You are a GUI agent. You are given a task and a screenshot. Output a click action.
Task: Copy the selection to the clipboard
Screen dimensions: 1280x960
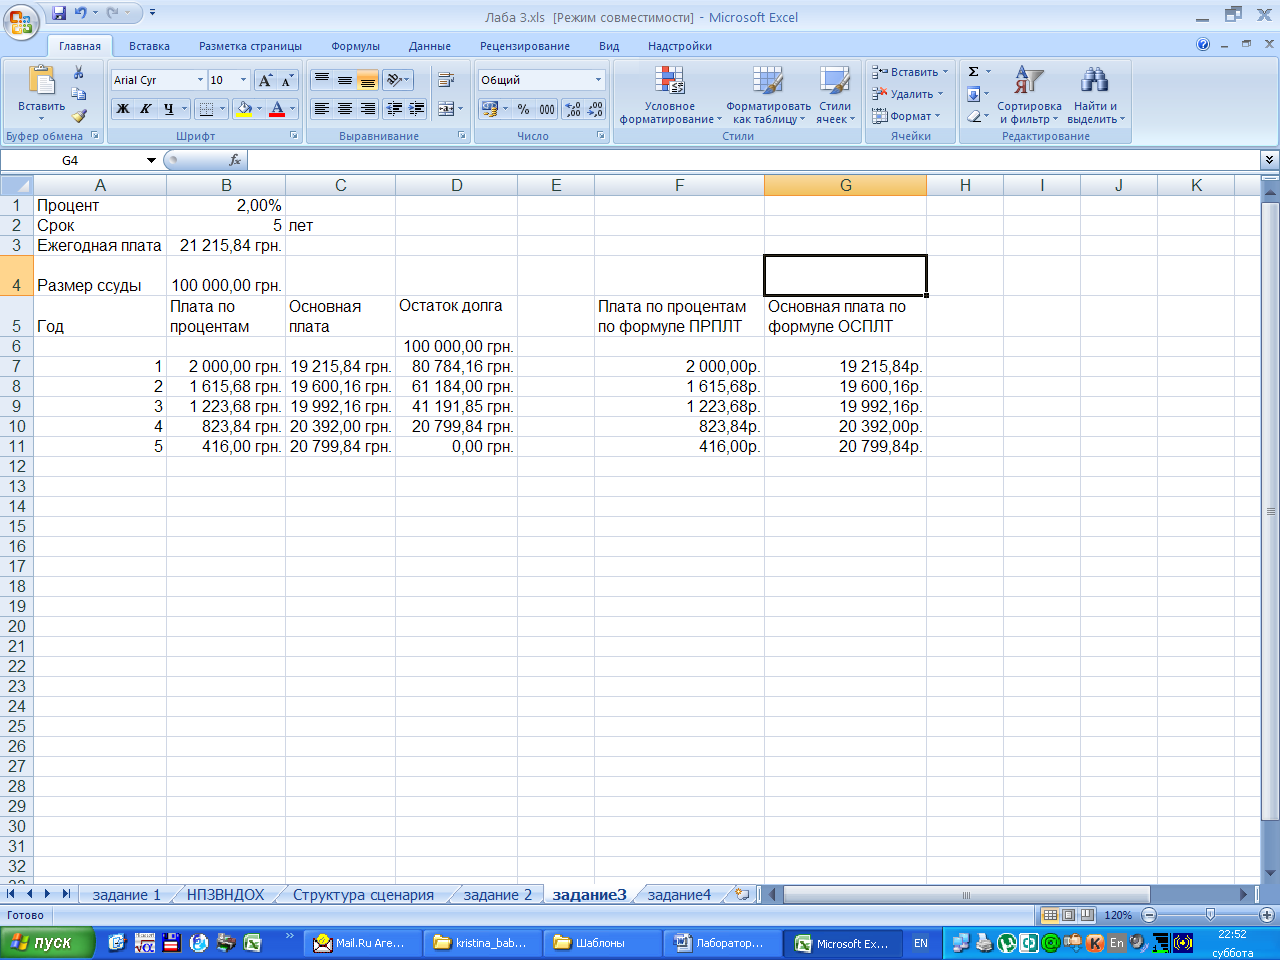click(x=78, y=94)
